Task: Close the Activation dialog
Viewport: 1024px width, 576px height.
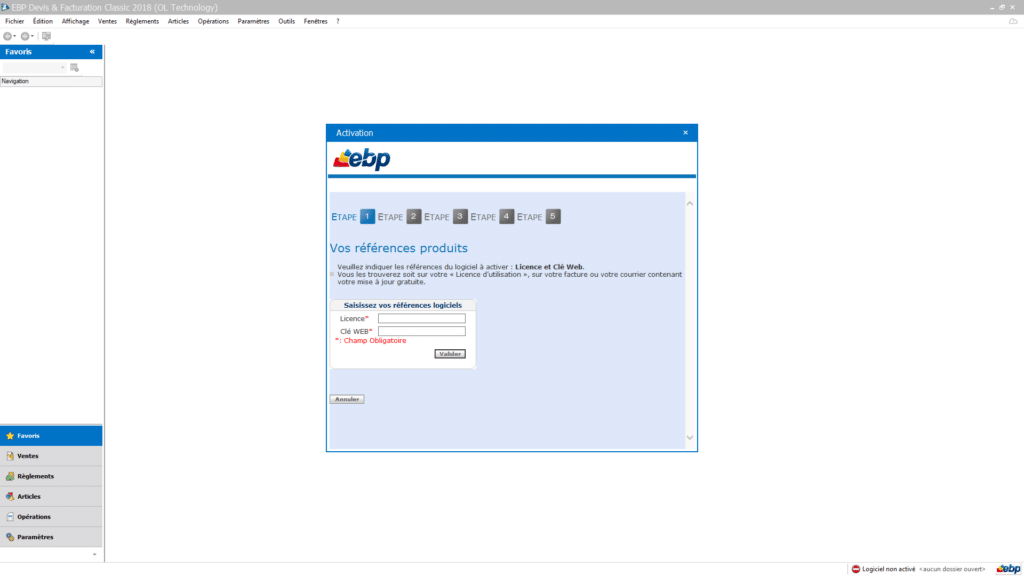Action: tap(685, 133)
